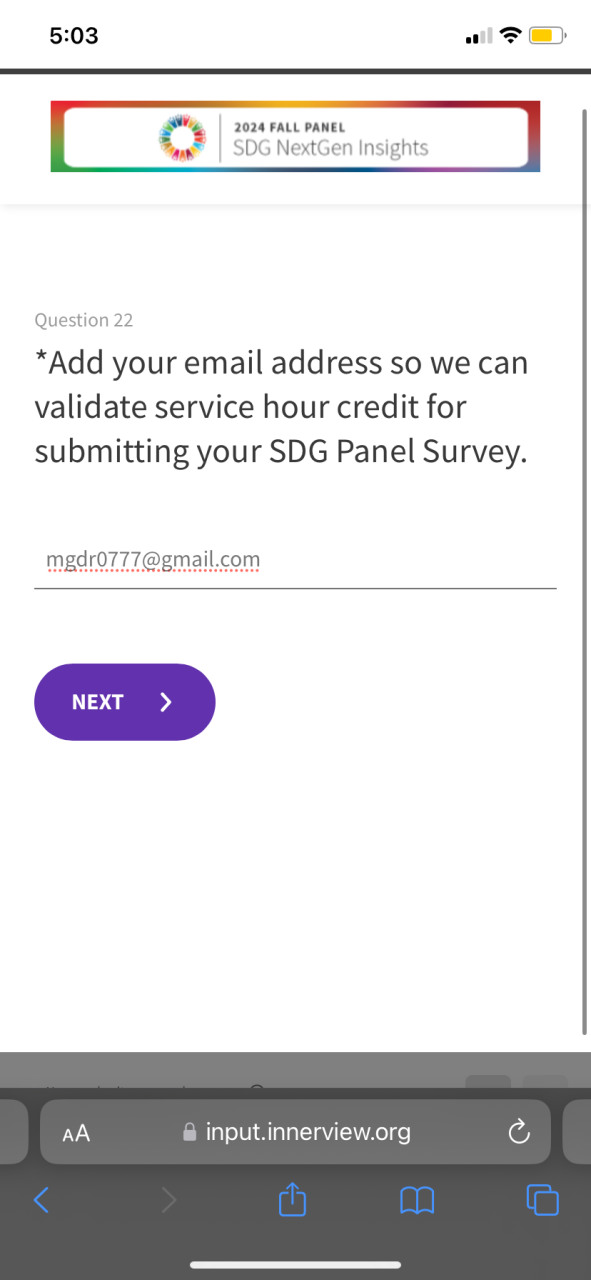The height and width of the screenshot is (1280, 591).
Task: Open the Safari bookmarks book icon
Action: point(417,1200)
